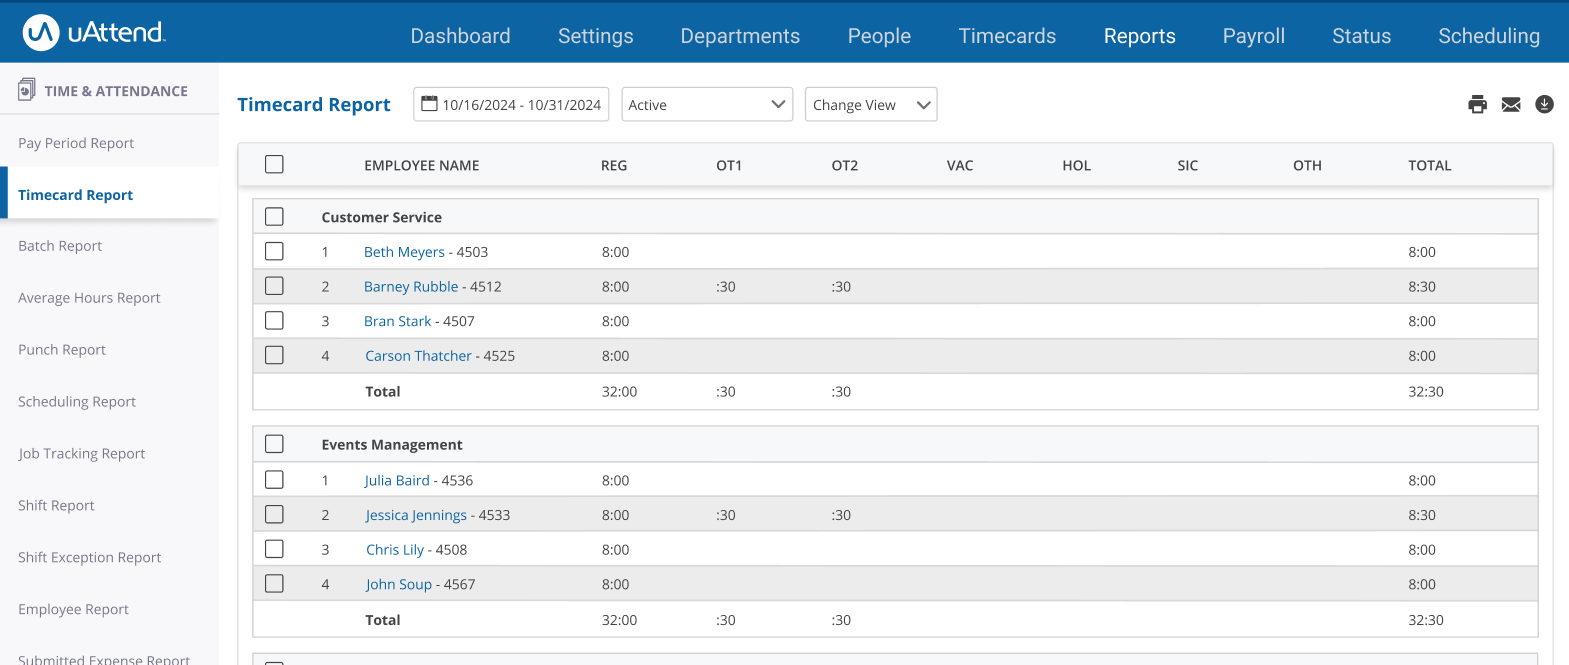Viewport: 1569px width, 665px height.
Task: Navigate to Departments
Action: (740, 36)
